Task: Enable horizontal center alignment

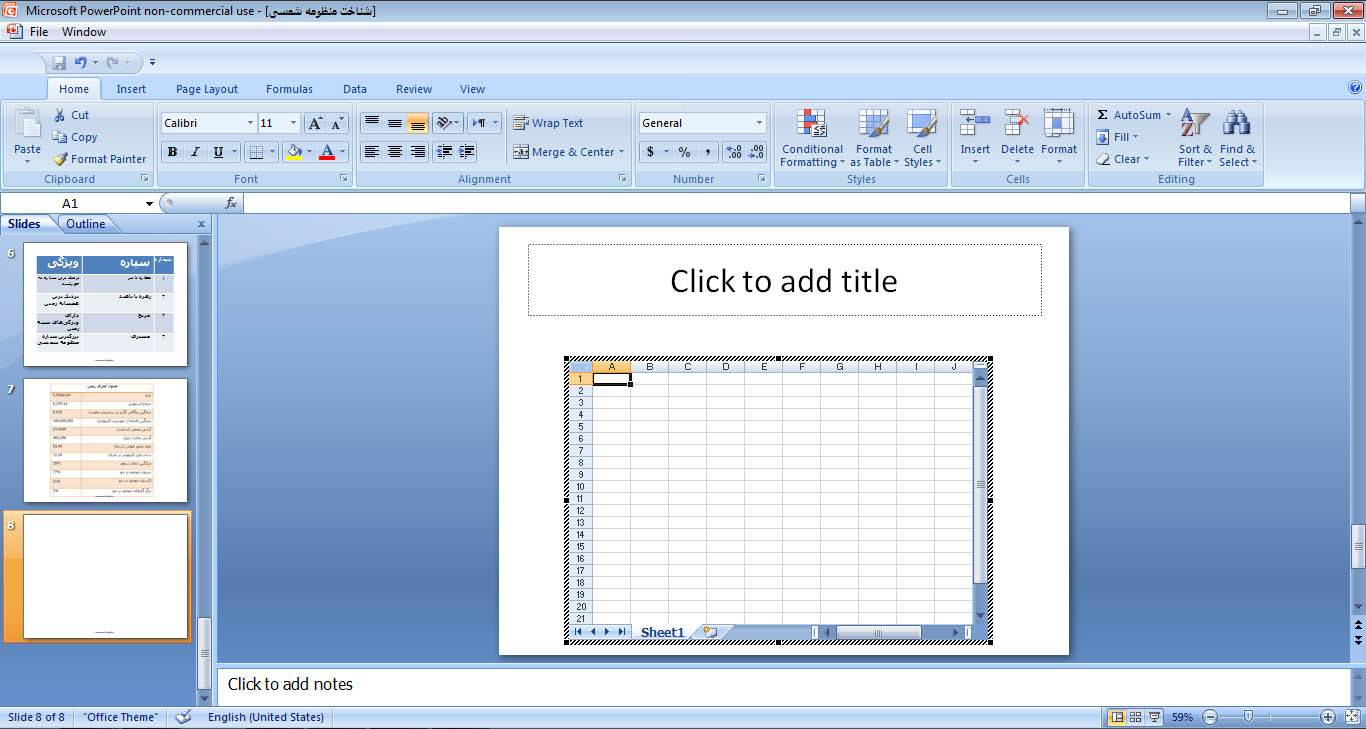Action: pyautogui.click(x=394, y=152)
